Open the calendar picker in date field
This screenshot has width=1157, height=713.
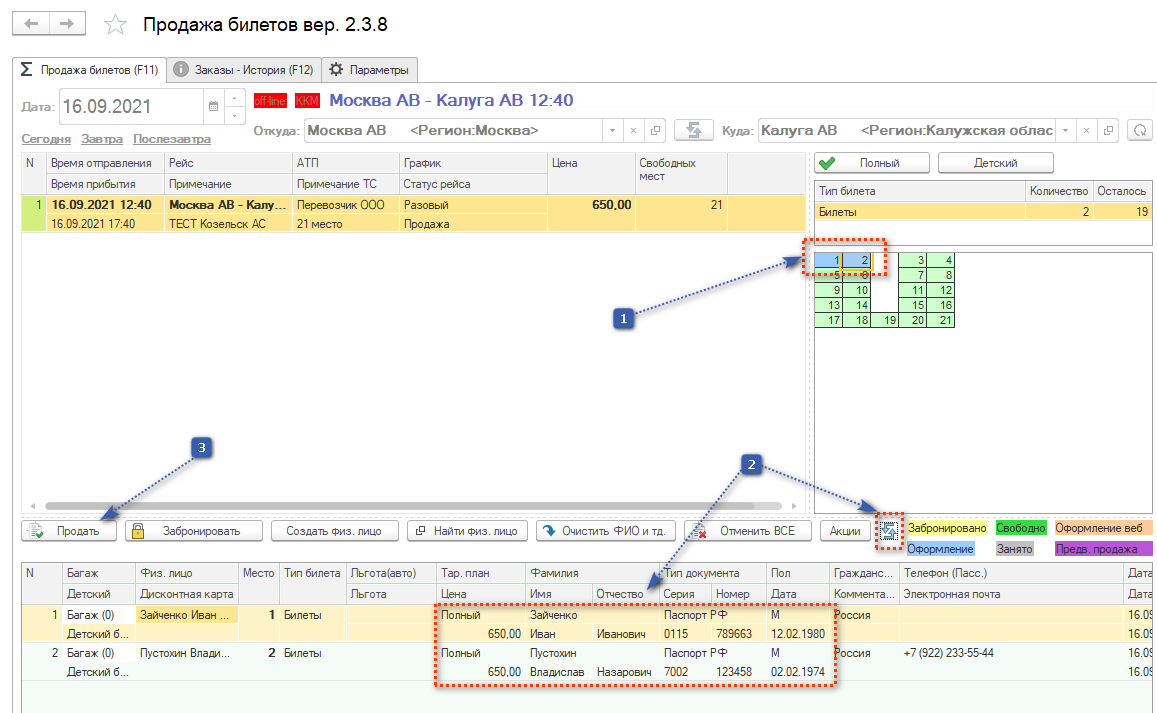tap(212, 105)
